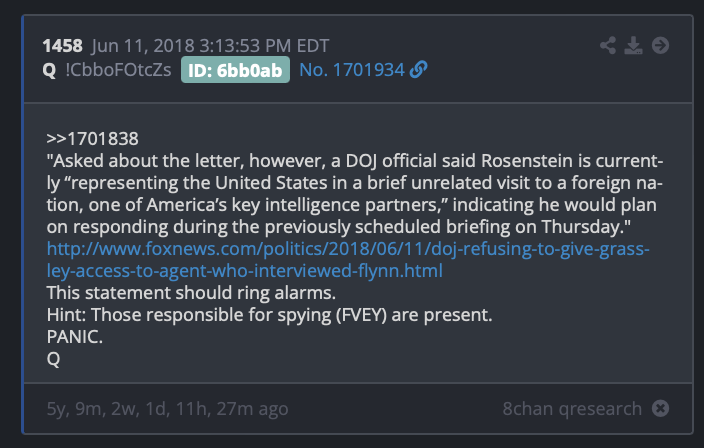Click the tripcode !CbboFOtcZs
Image resolution: width=704 pixels, height=448 pixels.
click(x=118, y=70)
